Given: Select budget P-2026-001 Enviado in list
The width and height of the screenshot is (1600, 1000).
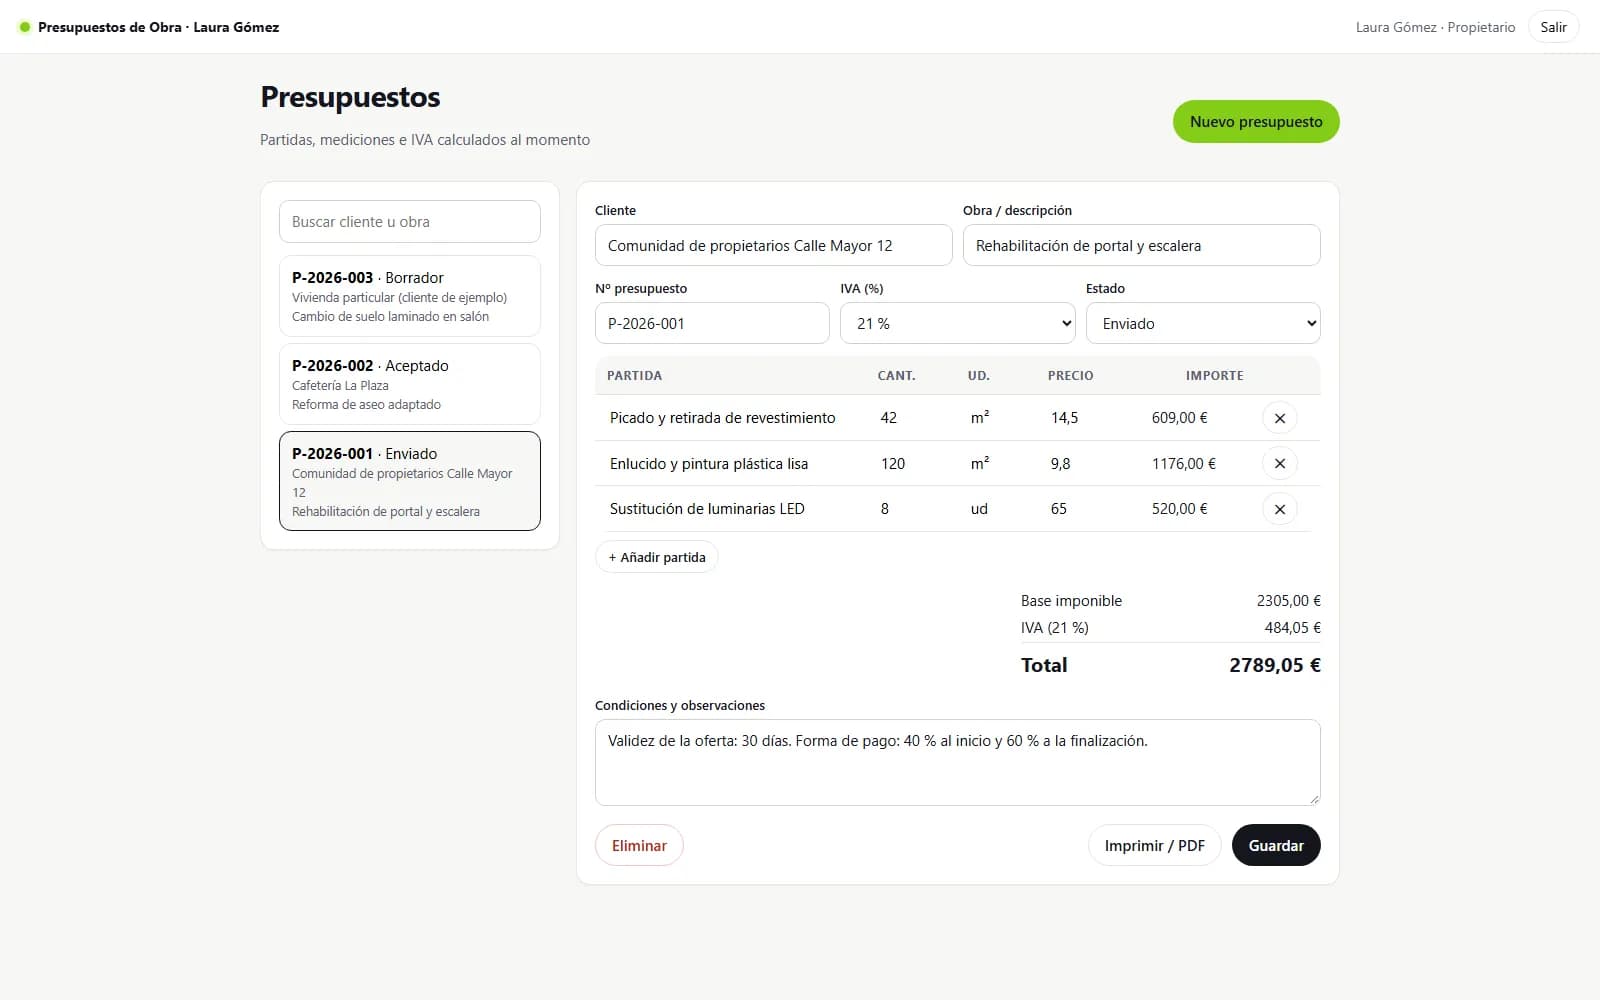Looking at the screenshot, I should 410,481.
